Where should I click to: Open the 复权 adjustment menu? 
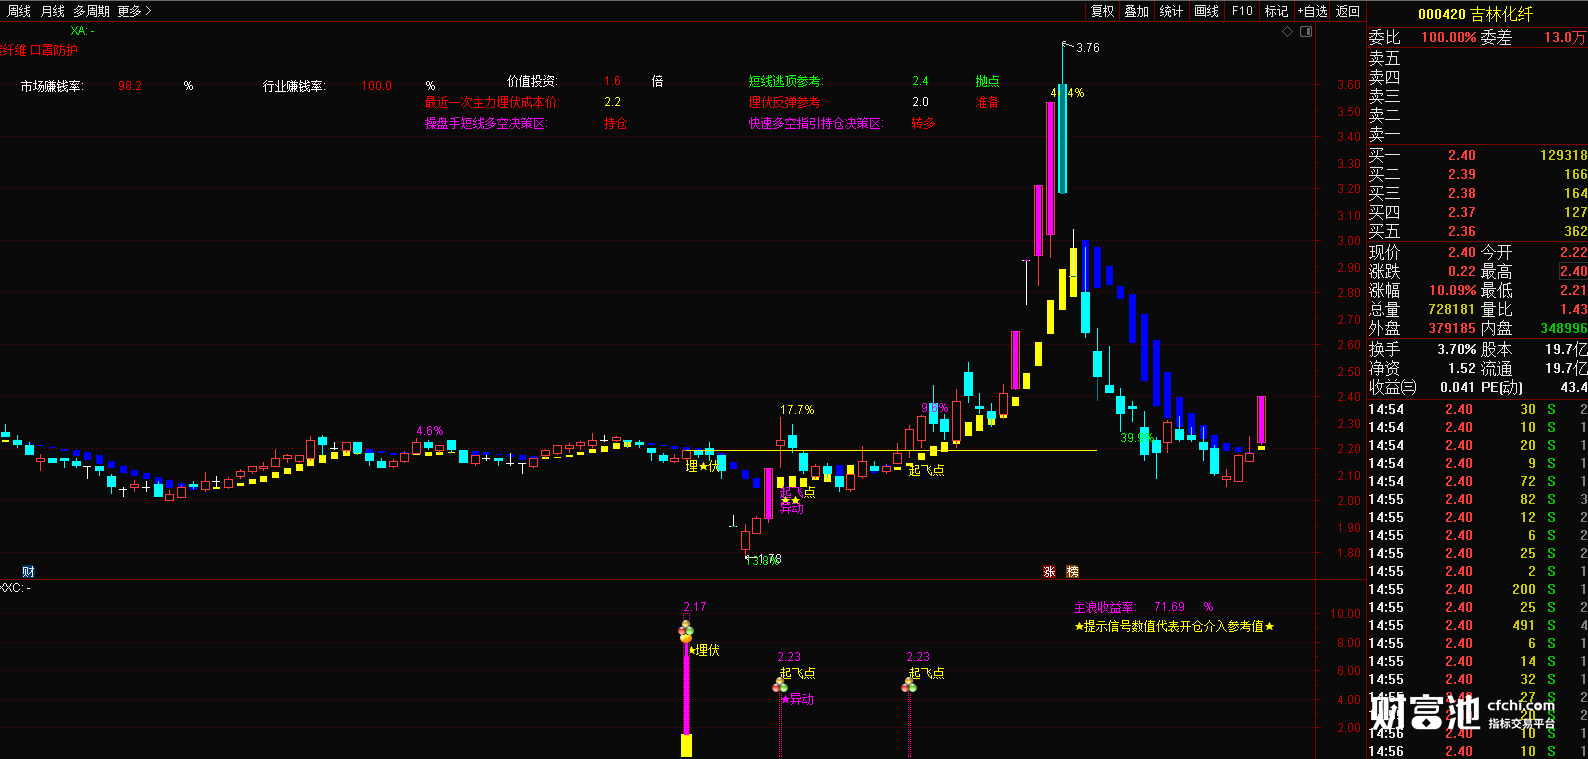1102,11
